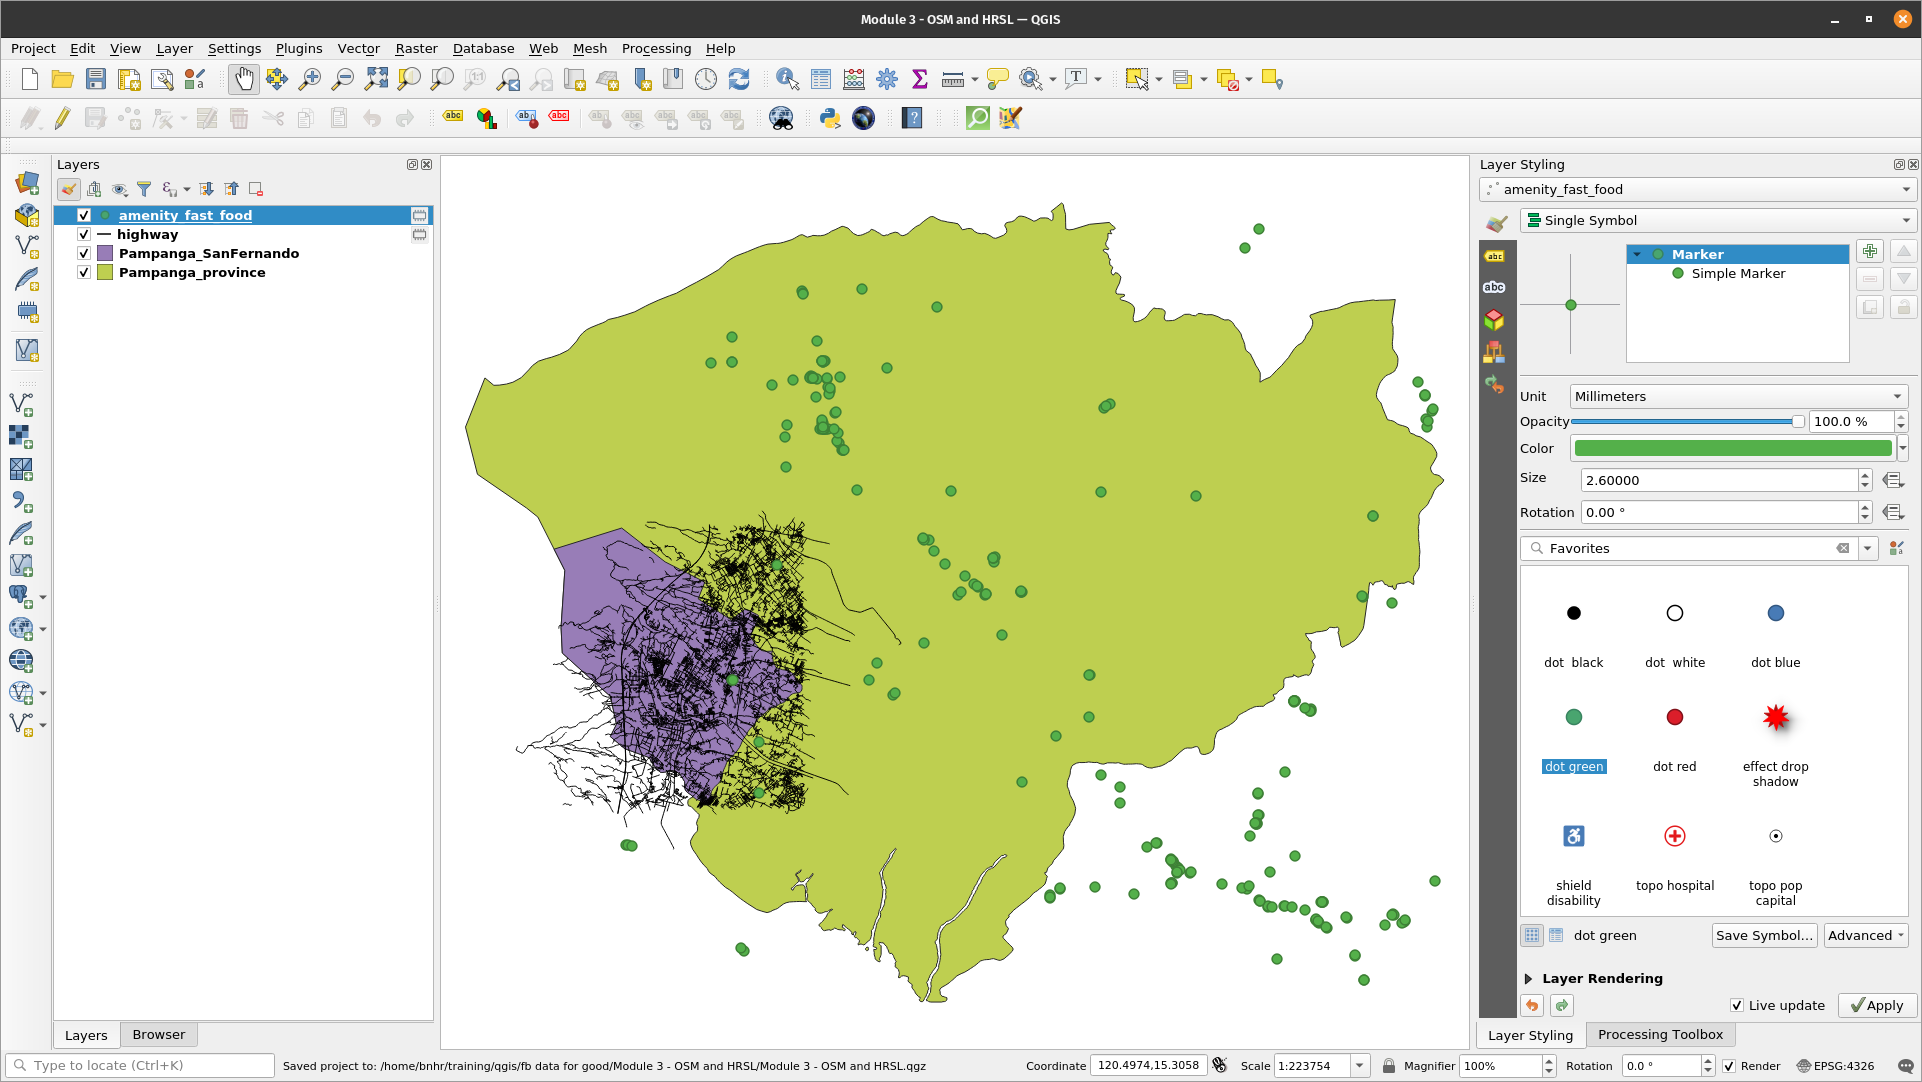Open the Identify Features tool
The image size is (1922, 1082).
787,80
